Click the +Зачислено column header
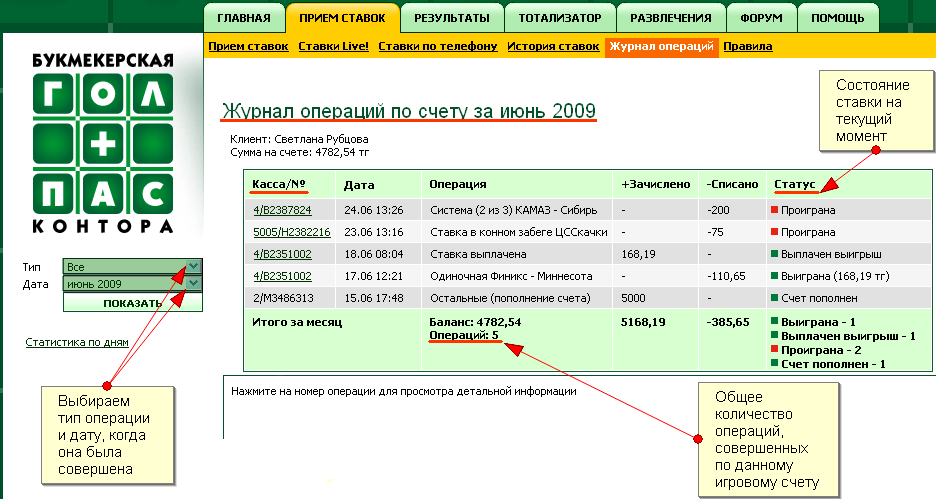This screenshot has width=936, height=499. click(x=655, y=184)
